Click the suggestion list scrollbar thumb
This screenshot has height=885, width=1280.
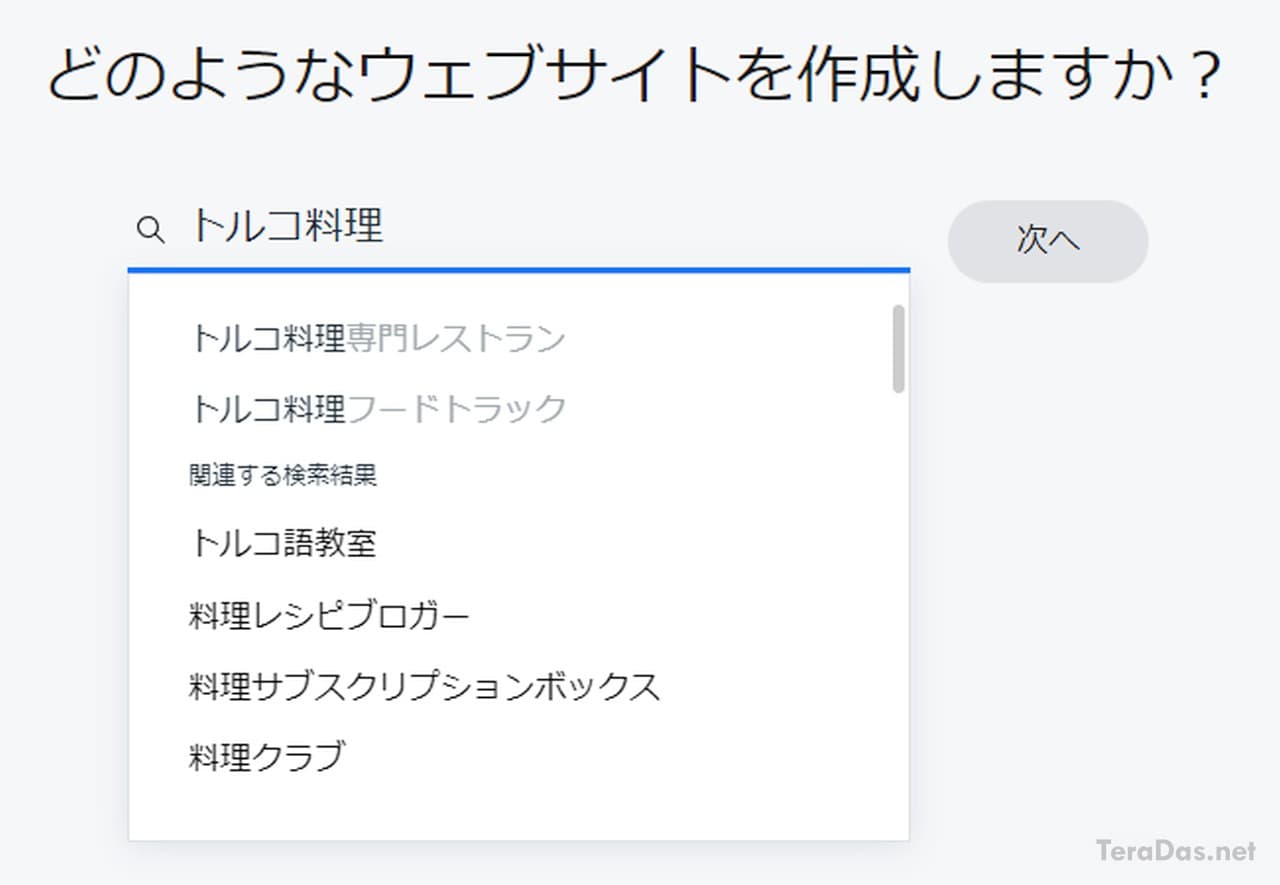tap(898, 348)
